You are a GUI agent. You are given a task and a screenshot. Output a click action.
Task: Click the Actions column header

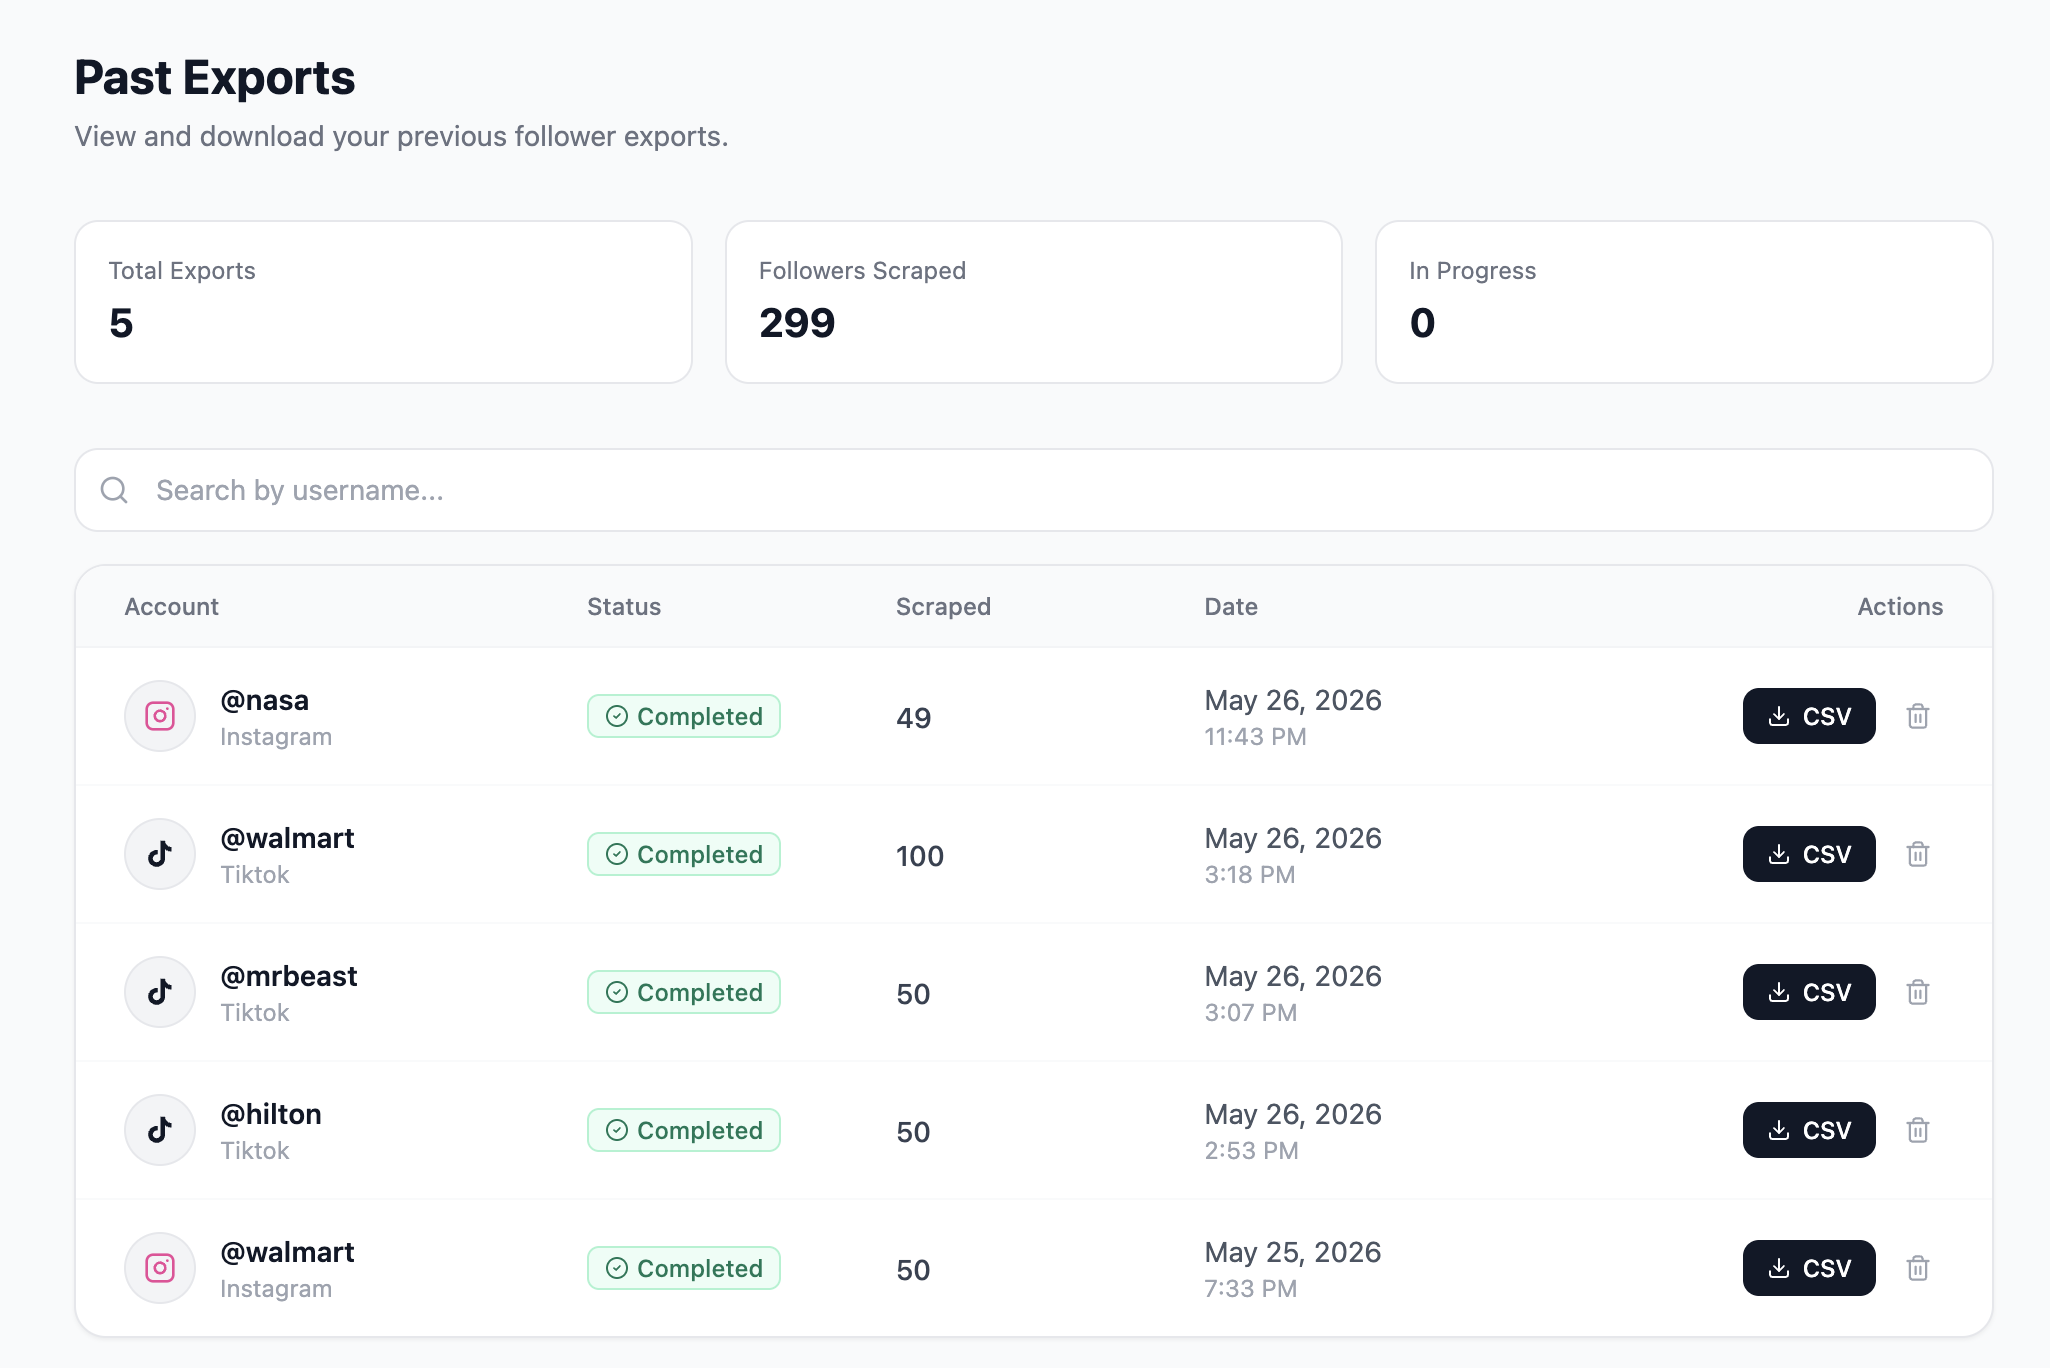pos(1900,607)
